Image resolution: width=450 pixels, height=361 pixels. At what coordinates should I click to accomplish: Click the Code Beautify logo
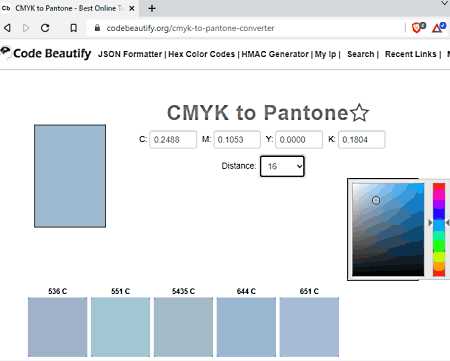(46, 54)
